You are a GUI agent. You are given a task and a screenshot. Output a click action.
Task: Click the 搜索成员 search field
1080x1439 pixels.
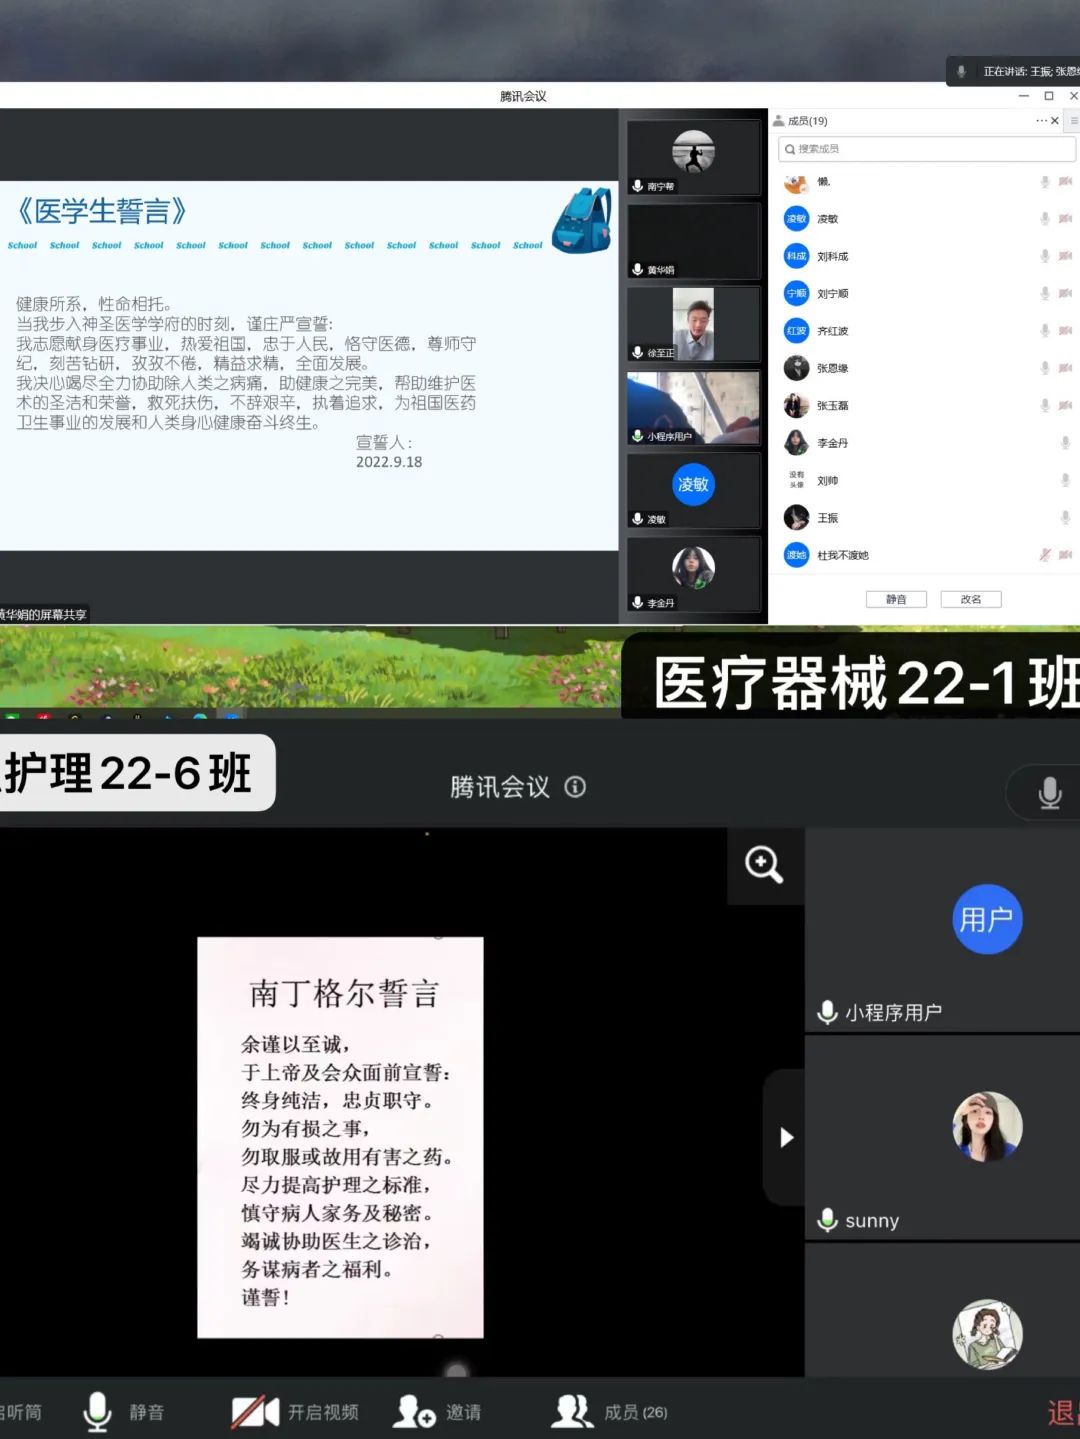[925, 149]
